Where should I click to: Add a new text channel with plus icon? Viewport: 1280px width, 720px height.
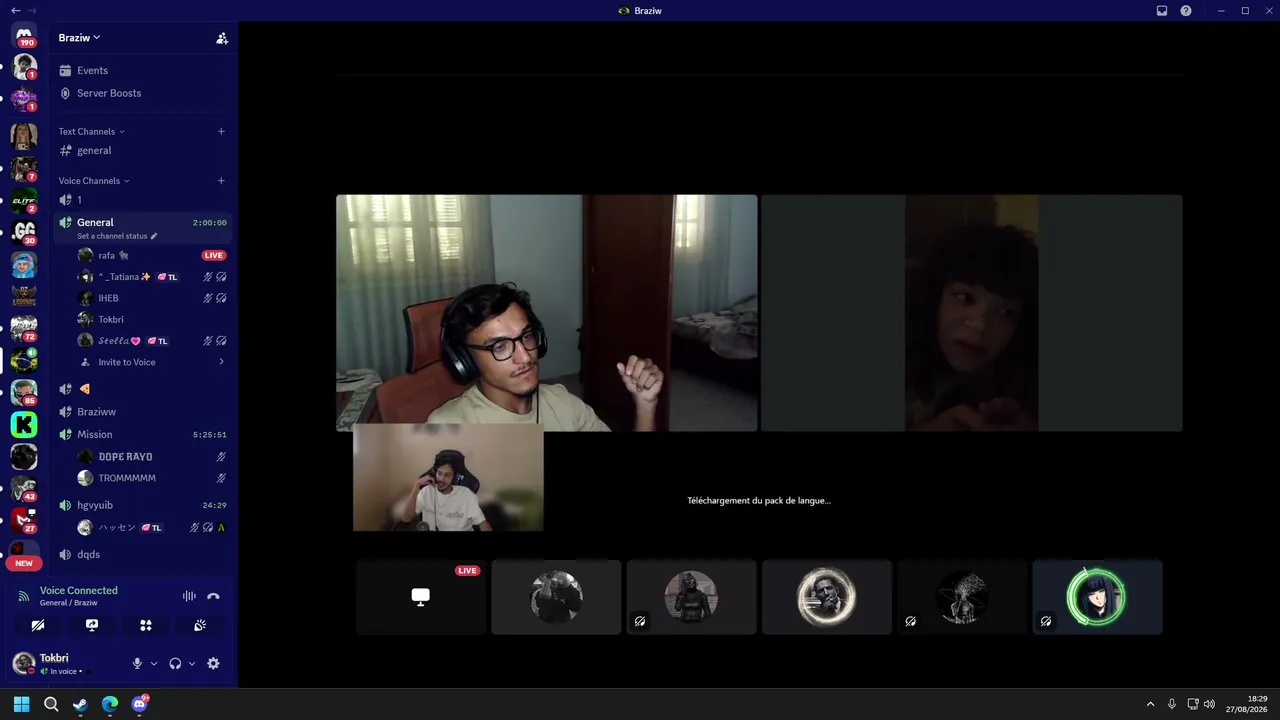click(221, 131)
